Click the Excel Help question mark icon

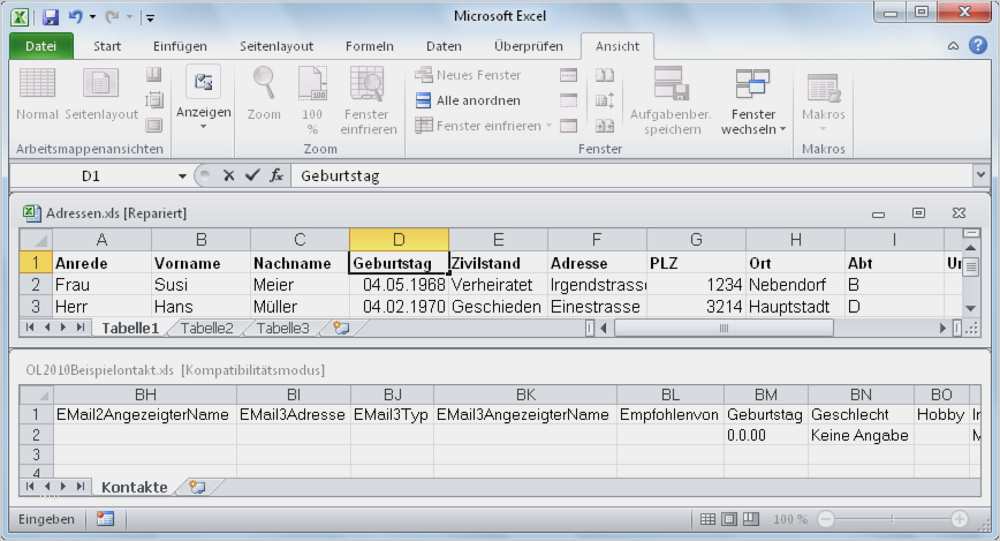click(978, 45)
